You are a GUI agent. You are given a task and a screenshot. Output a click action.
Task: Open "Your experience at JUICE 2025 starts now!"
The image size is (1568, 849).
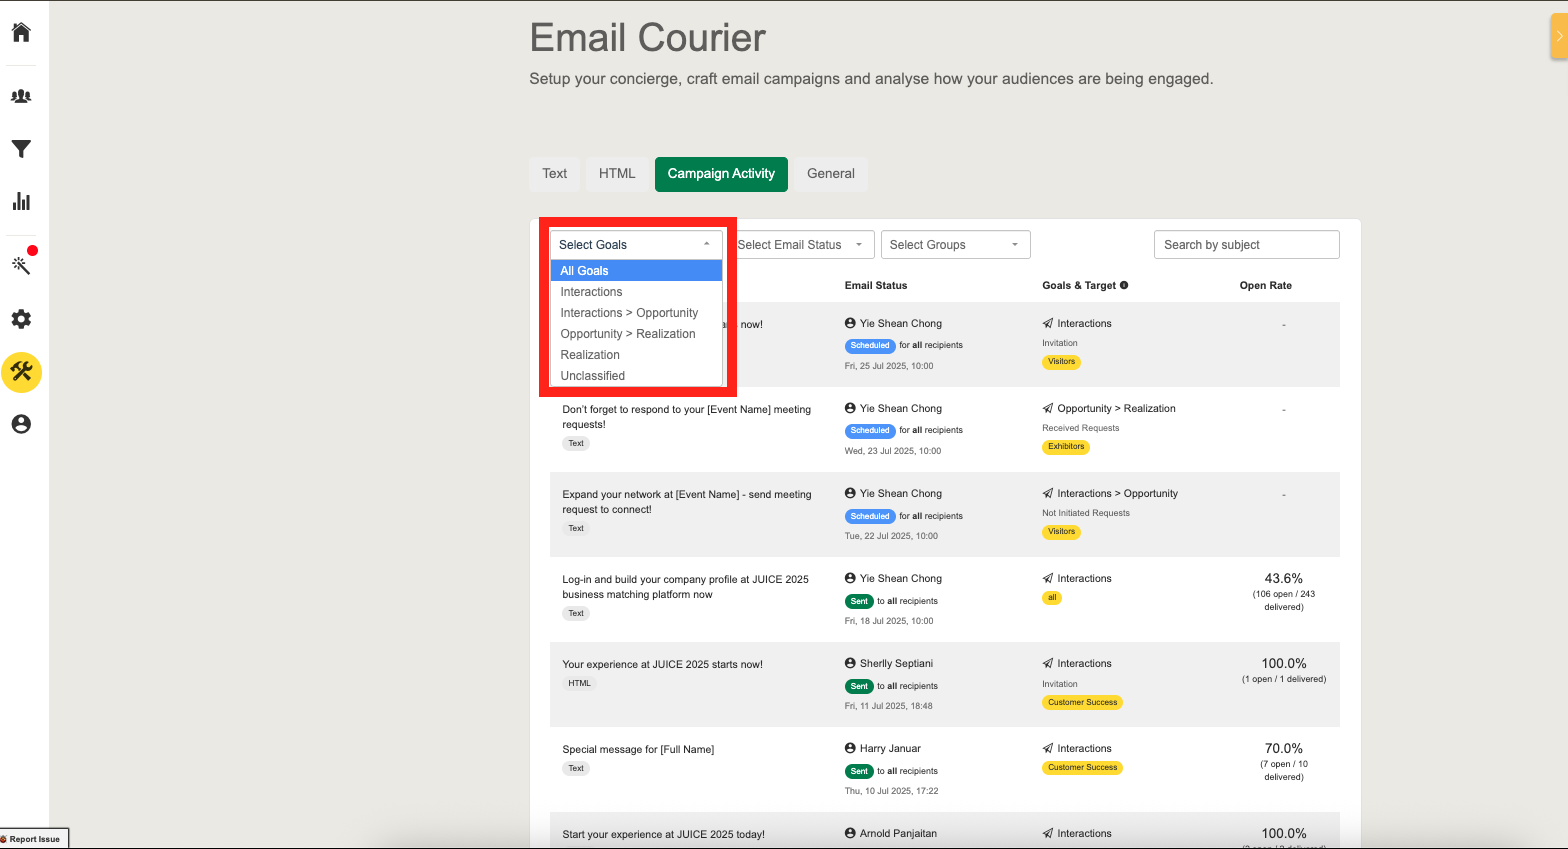(x=662, y=664)
